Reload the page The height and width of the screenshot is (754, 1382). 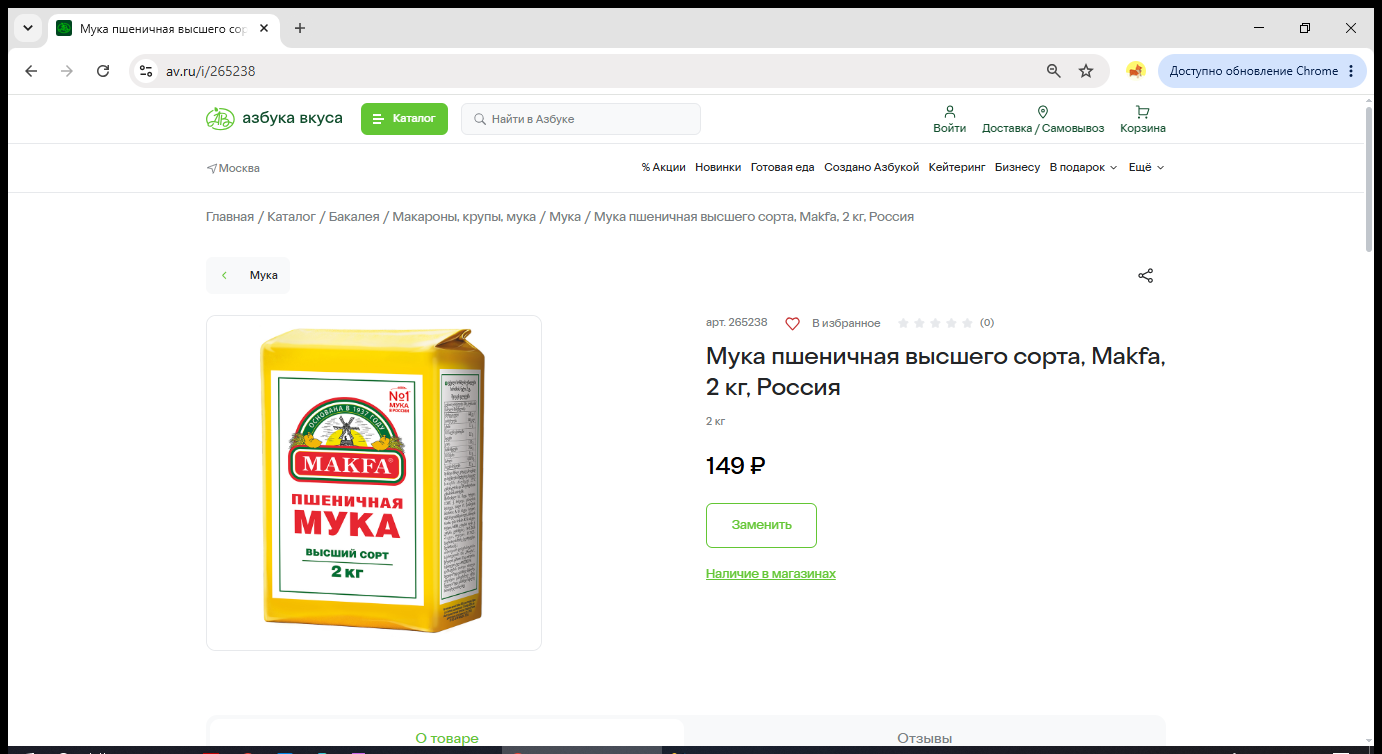(103, 71)
